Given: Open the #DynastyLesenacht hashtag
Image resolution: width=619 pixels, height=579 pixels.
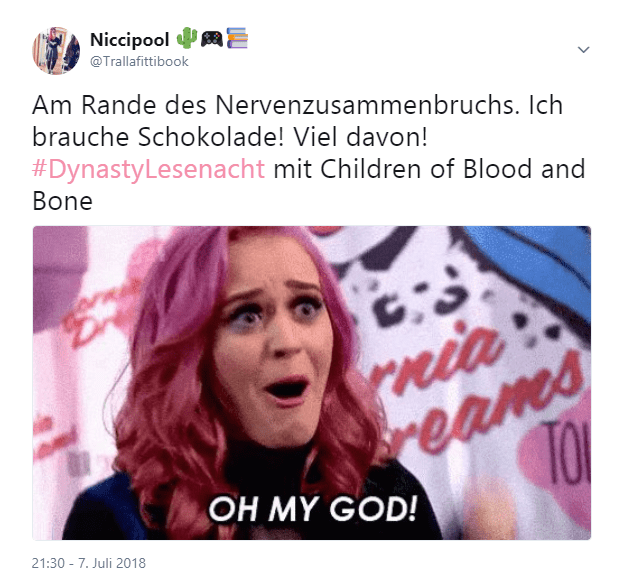Looking at the screenshot, I should tap(148, 169).
